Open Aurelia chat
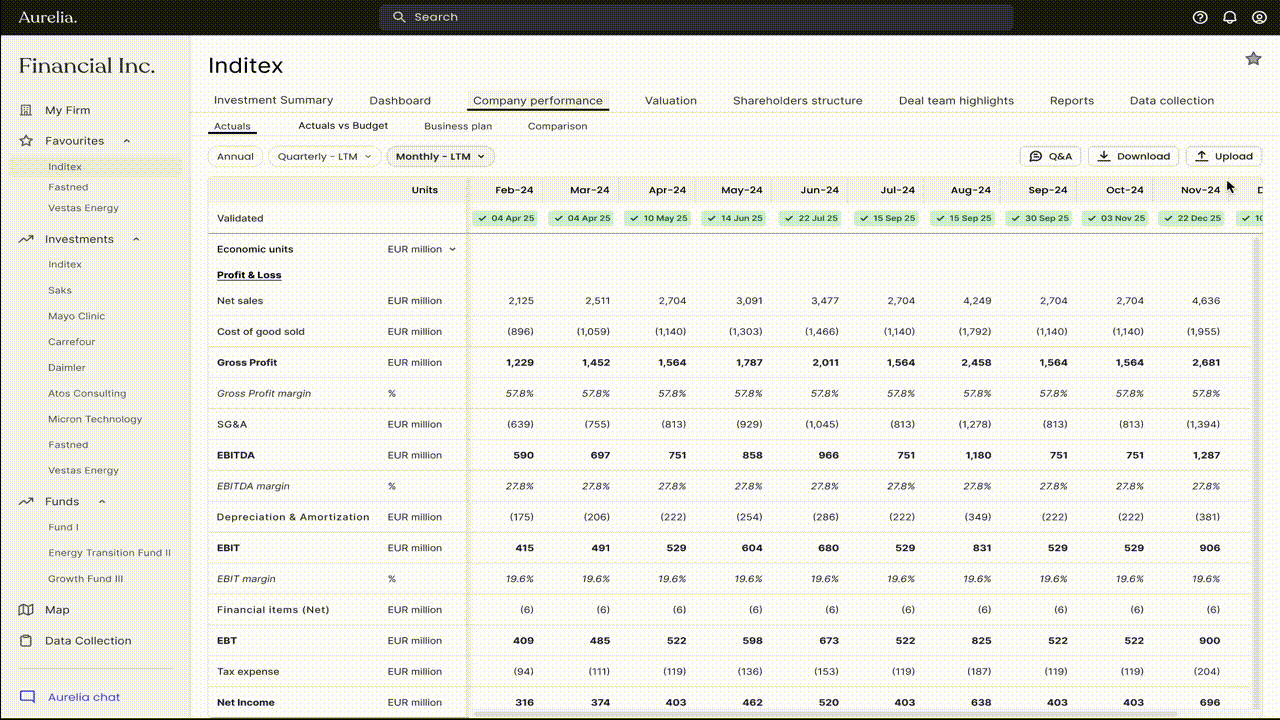The width and height of the screenshot is (1280, 720). coord(84,697)
